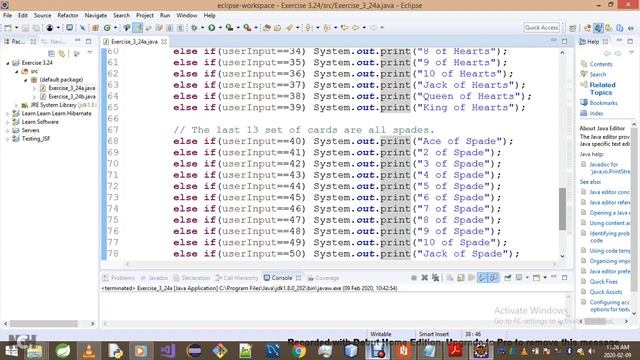The image size is (640, 360).
Task: Click the Debug bug icon in the toolbar
Action: pos(193,28)
